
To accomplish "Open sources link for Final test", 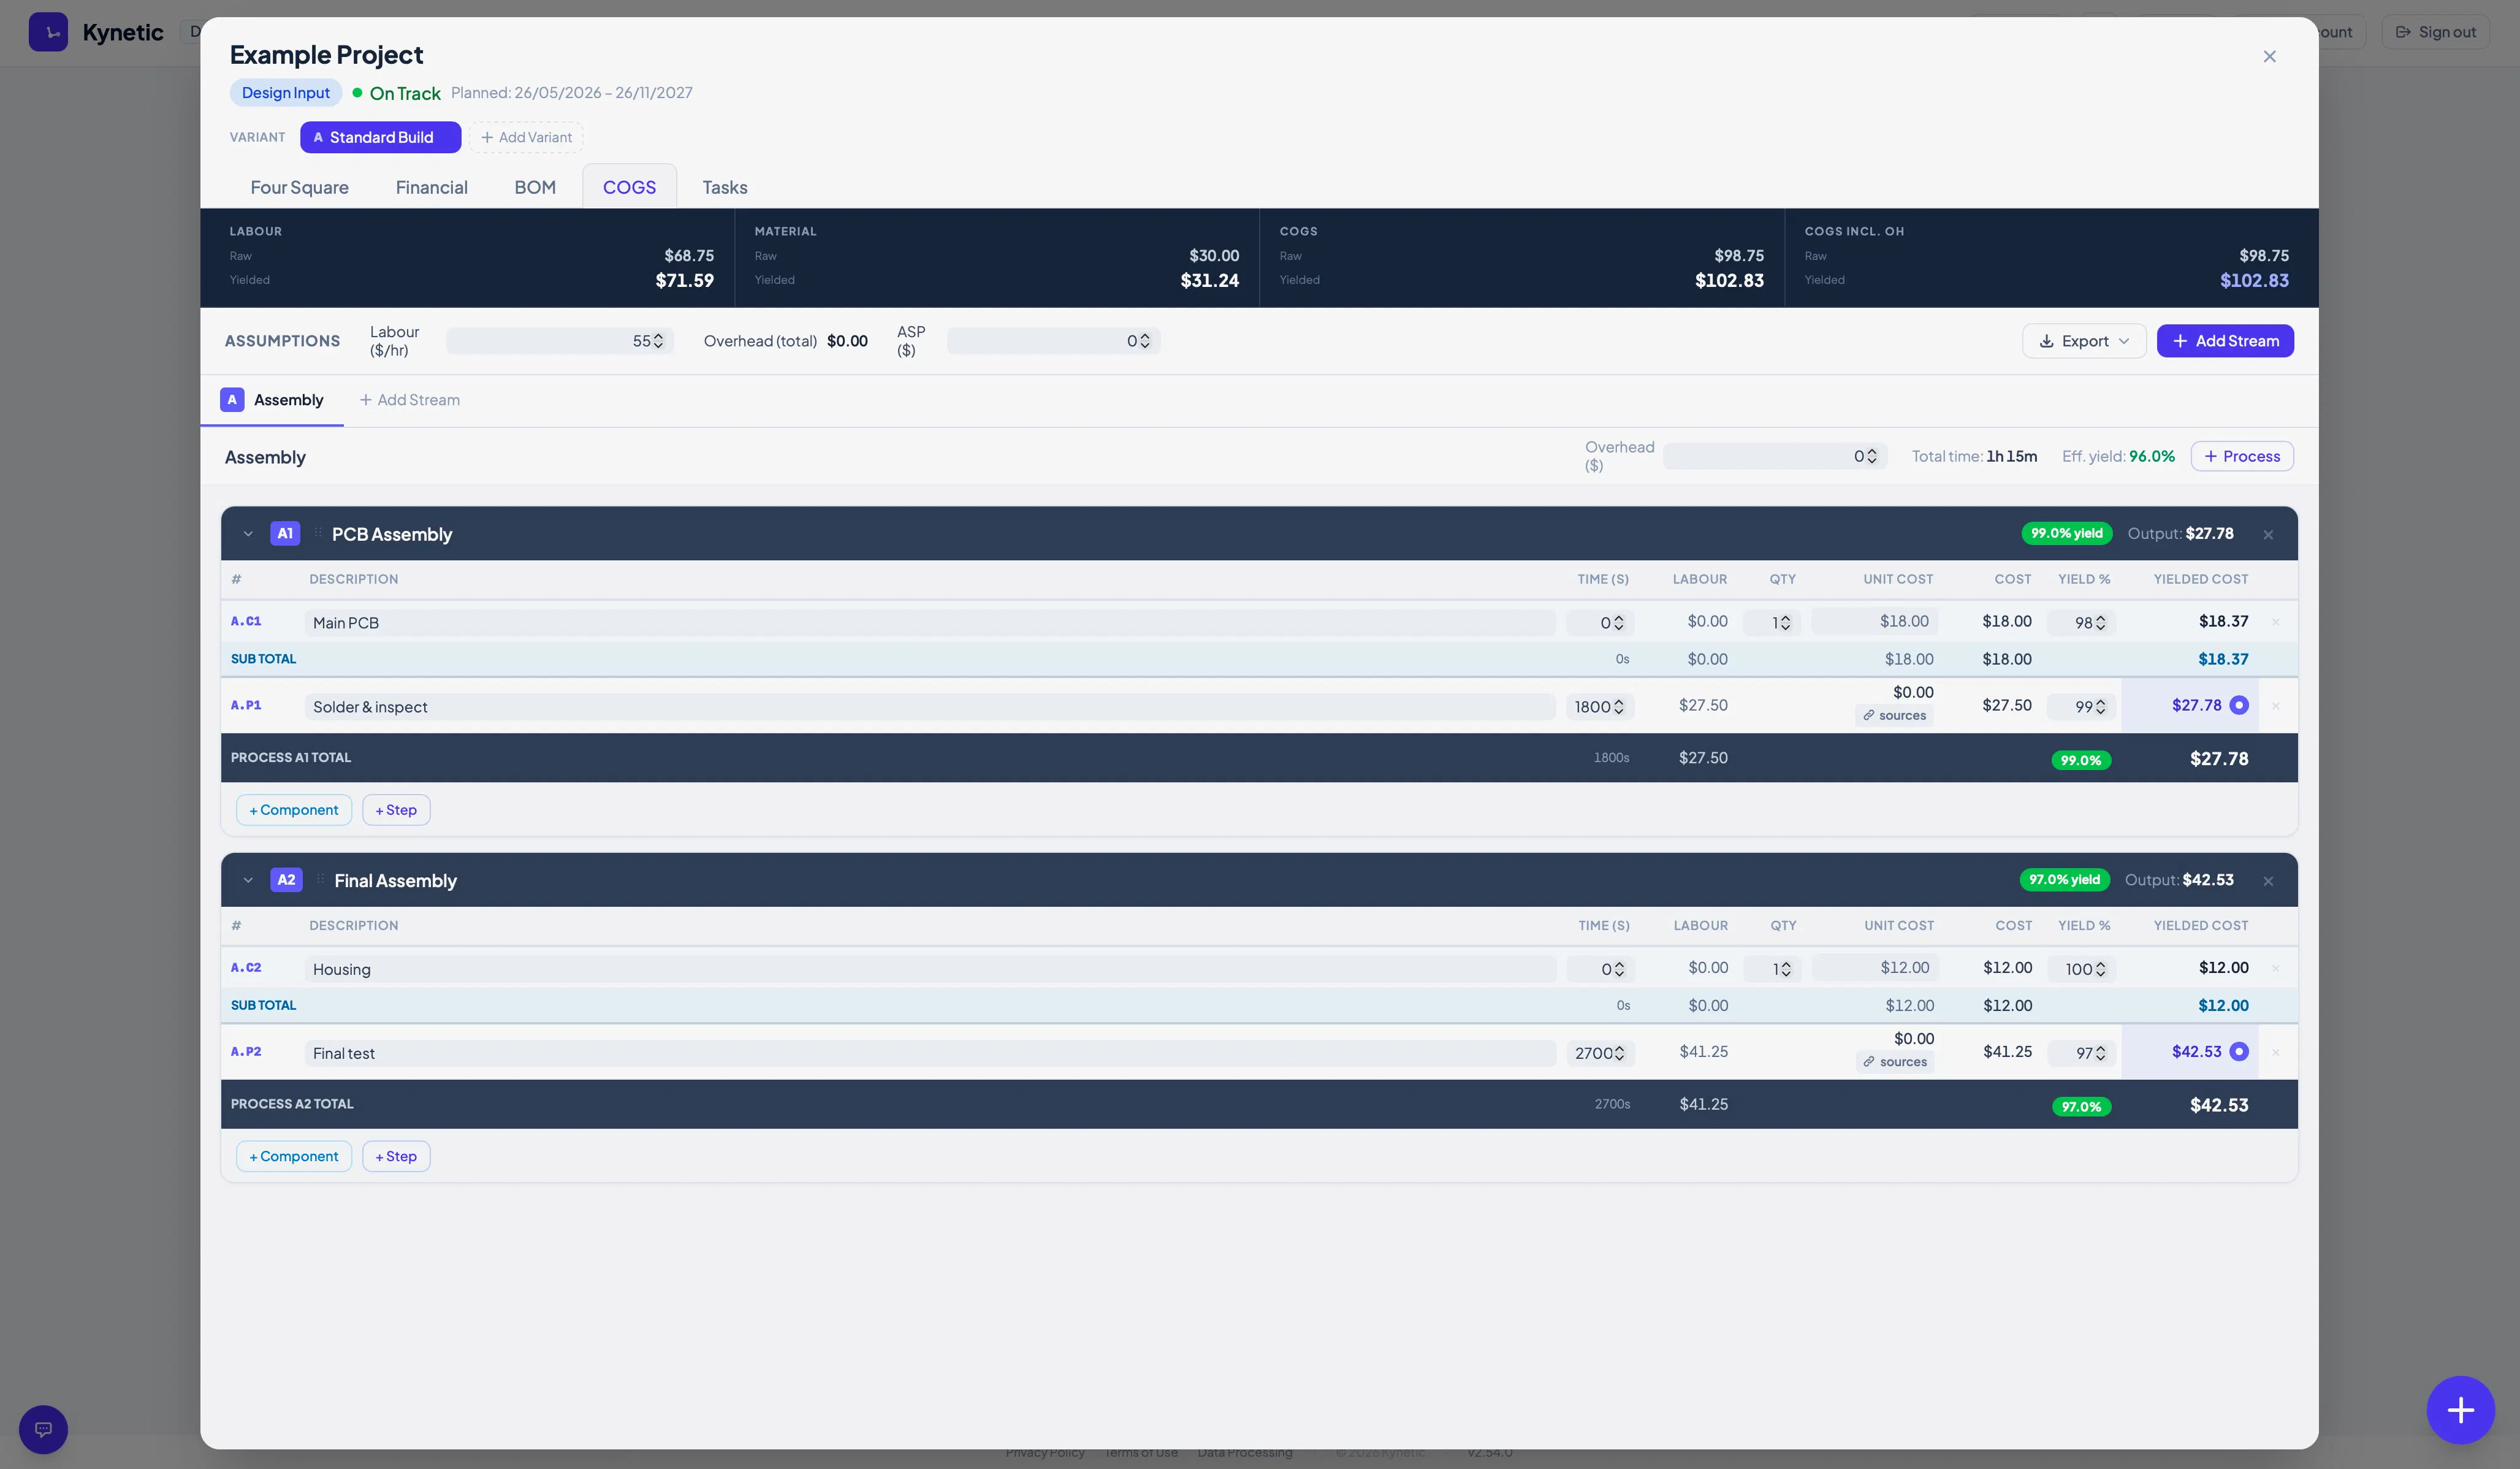I will (x=1895, y=1062).
